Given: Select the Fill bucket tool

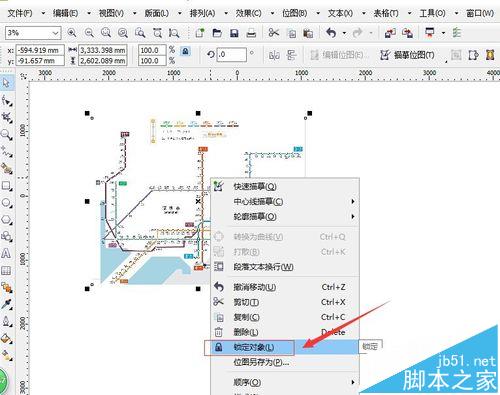Looking at the screenshot, I should tap(6, 339).
